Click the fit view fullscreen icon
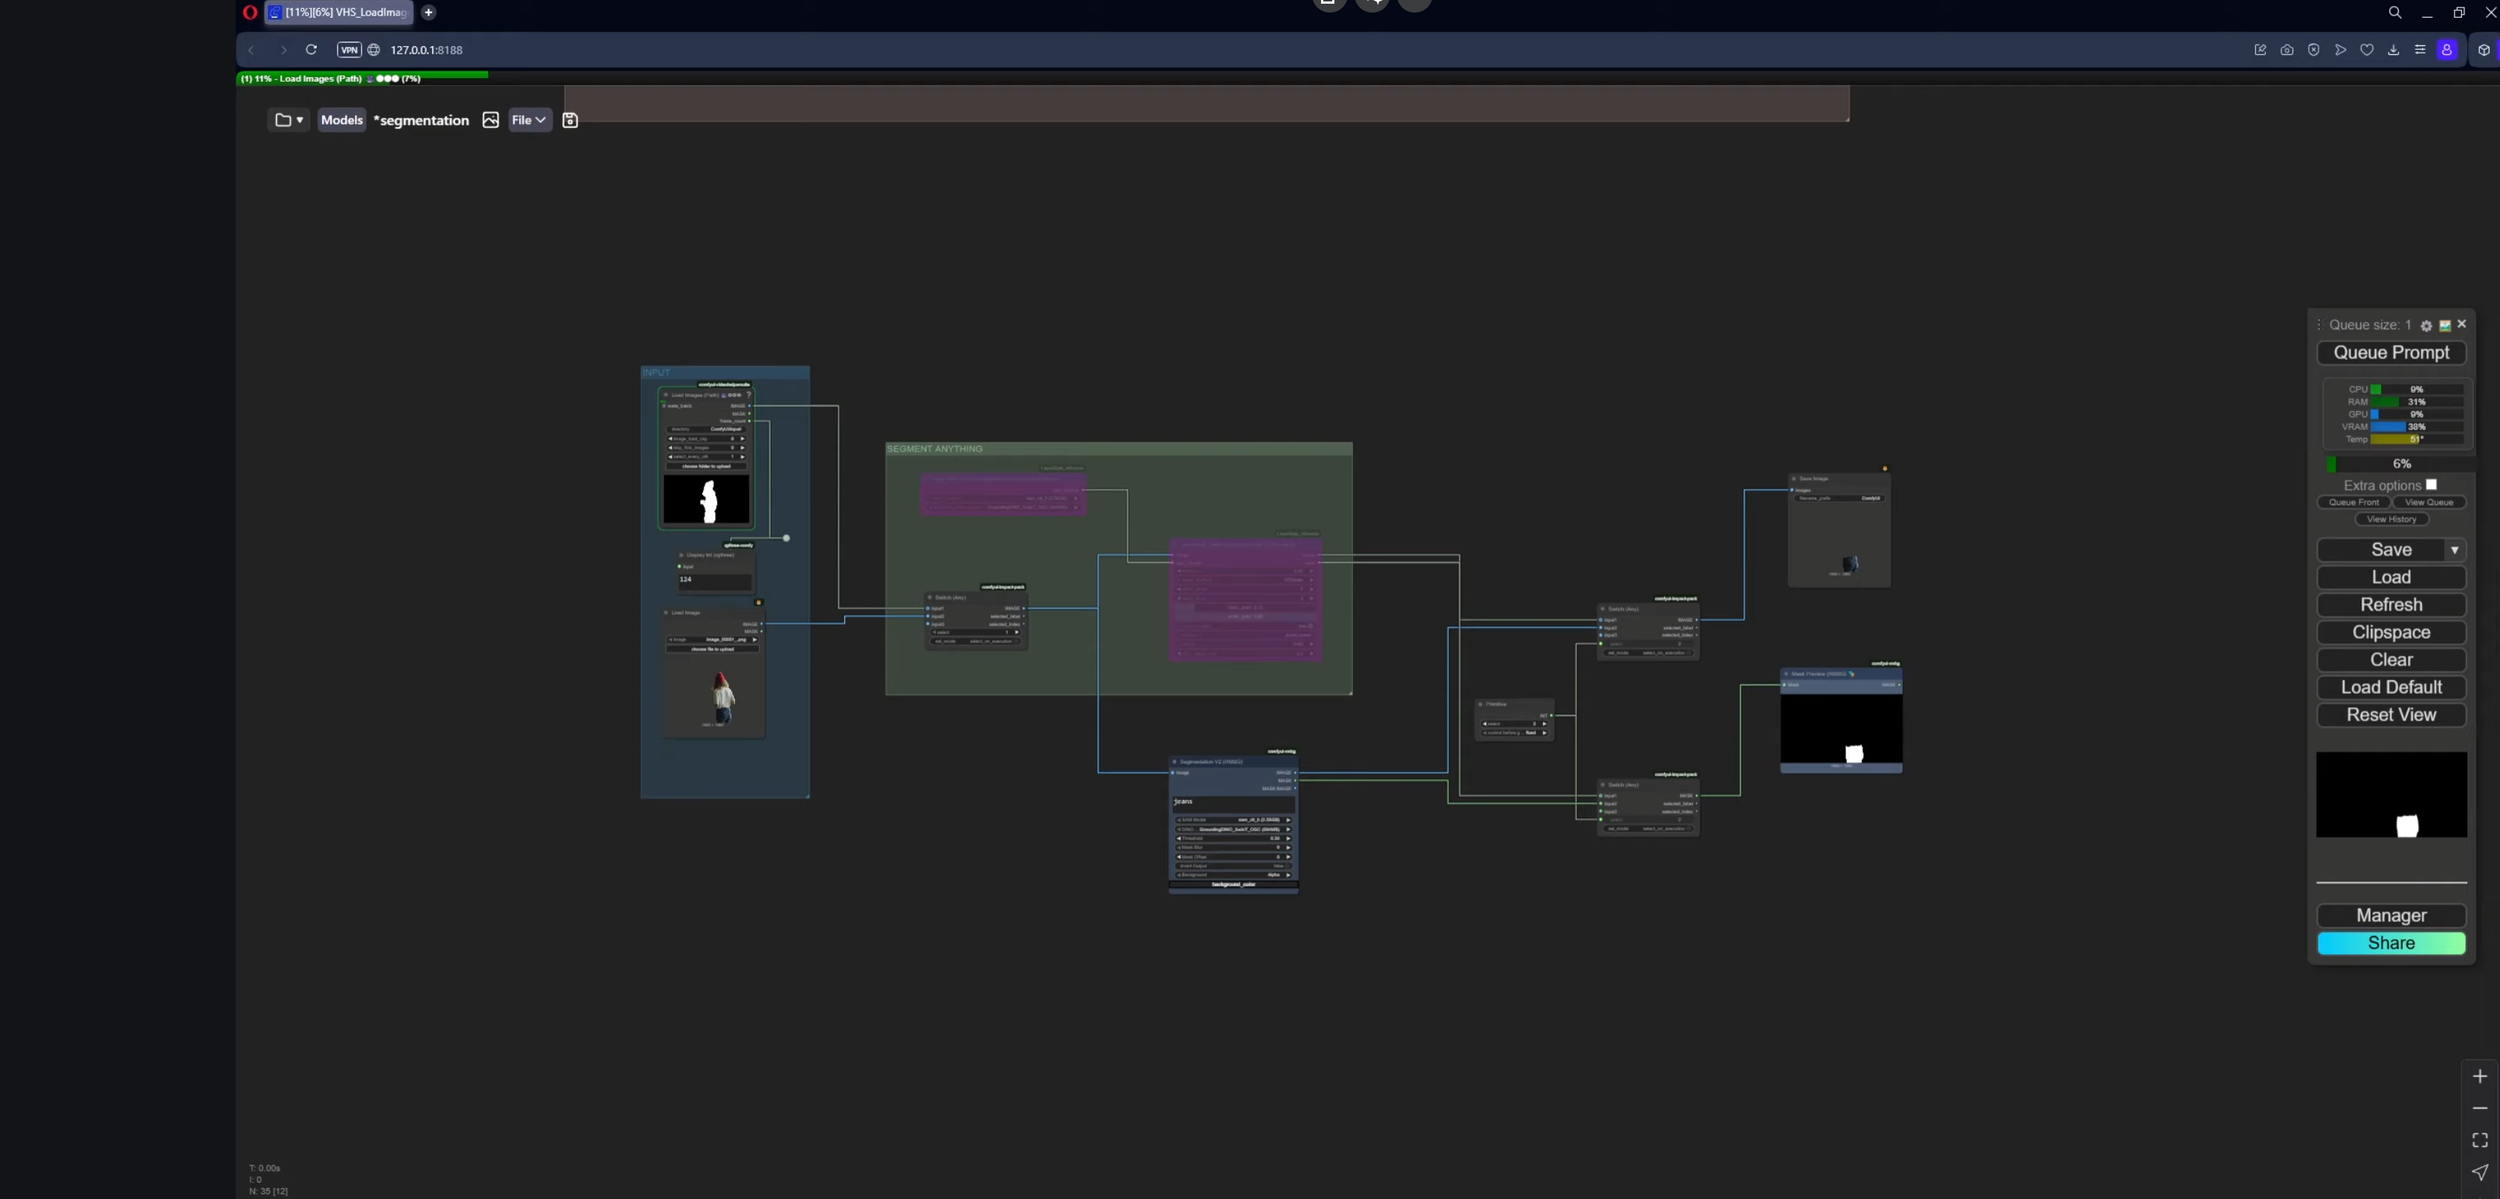2500x1199 pixels. tap(2480, 1140)
